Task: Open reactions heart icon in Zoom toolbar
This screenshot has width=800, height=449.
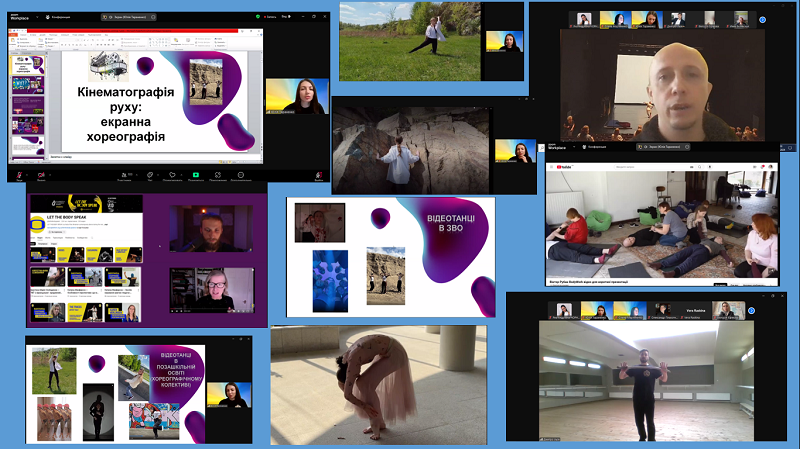Action: click(x=172, y=176)
